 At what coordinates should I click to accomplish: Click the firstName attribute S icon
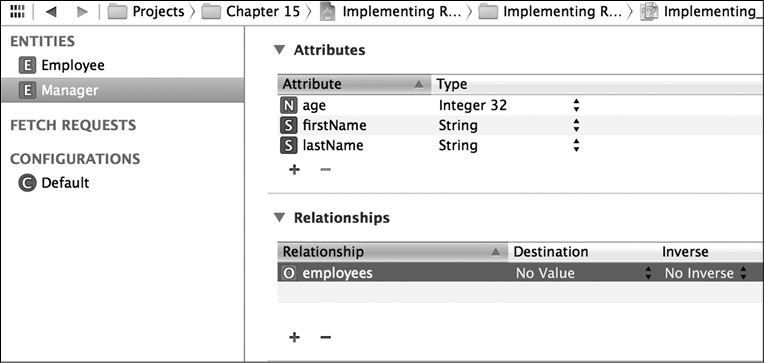click(x=288, y=126)
